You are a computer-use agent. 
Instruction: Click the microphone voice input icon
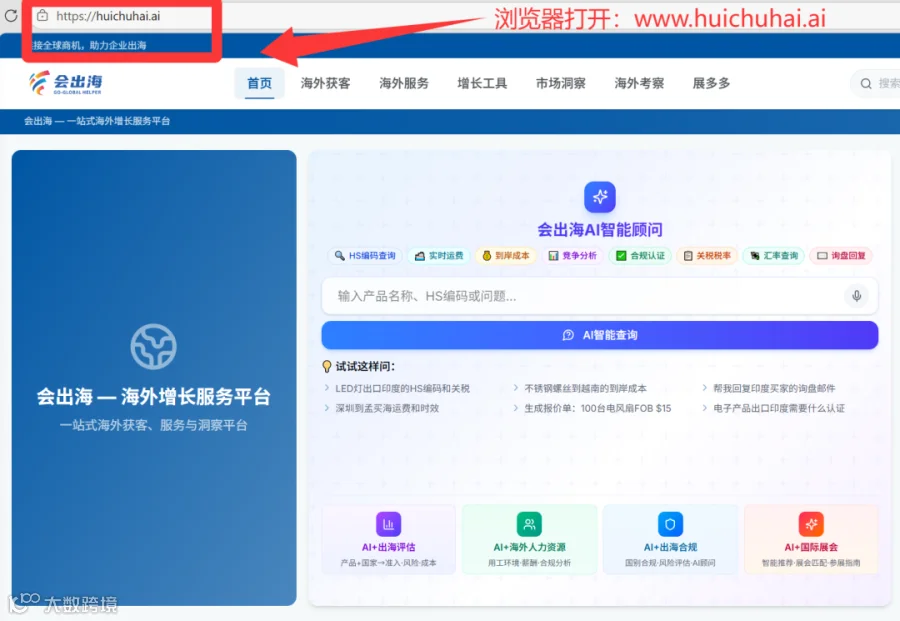856,296
